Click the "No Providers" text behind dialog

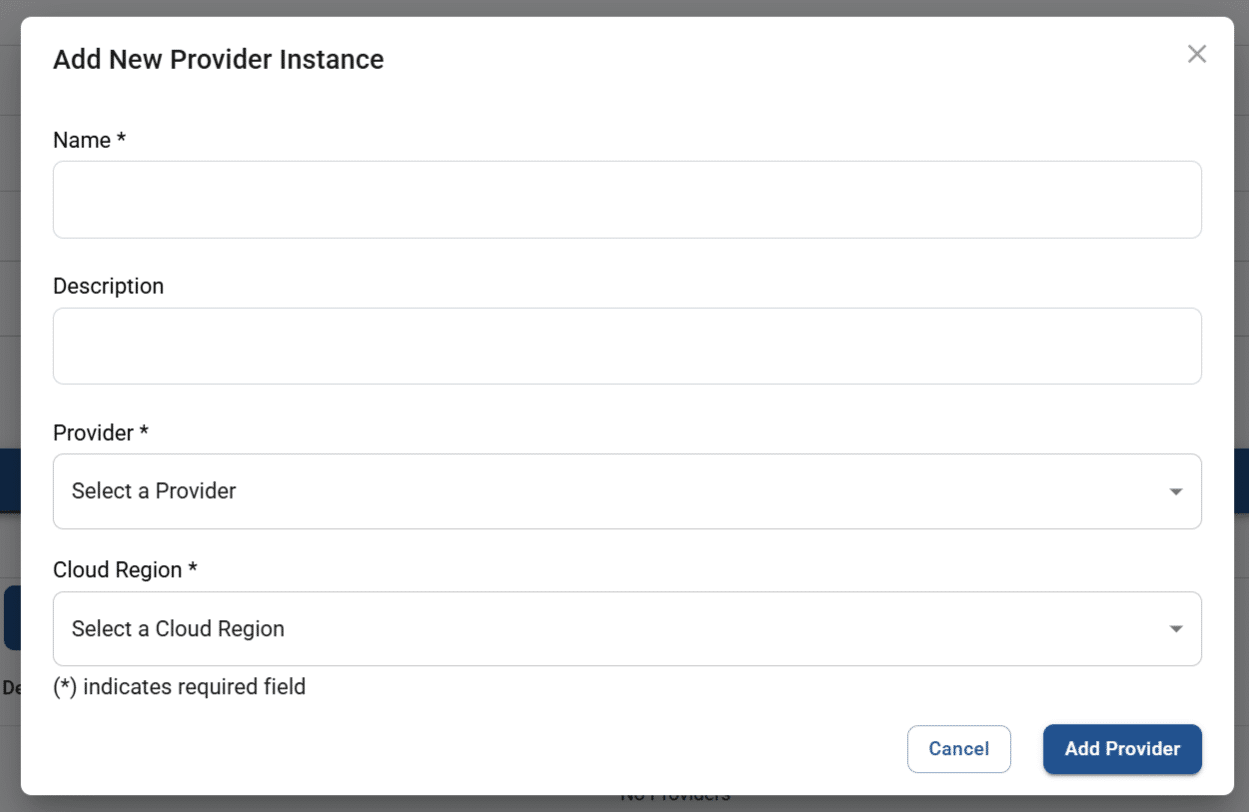[x=675, y=799]
